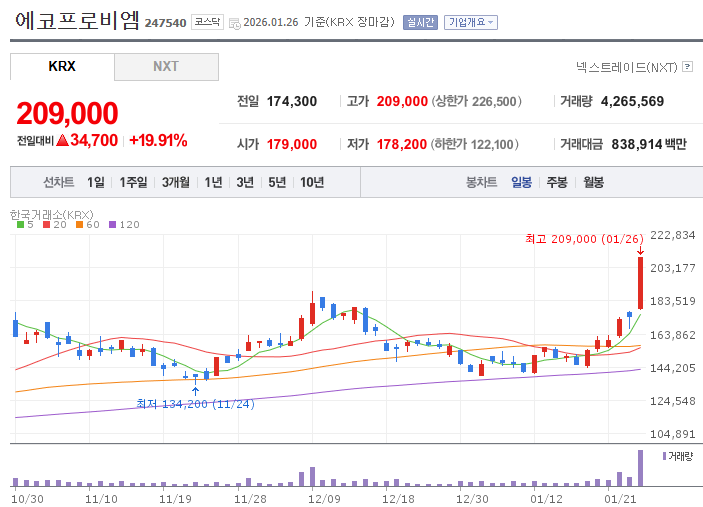This screenshot has width=703, height=507.
Task: Click the 실시간 button
Action: tap(420, 22)
